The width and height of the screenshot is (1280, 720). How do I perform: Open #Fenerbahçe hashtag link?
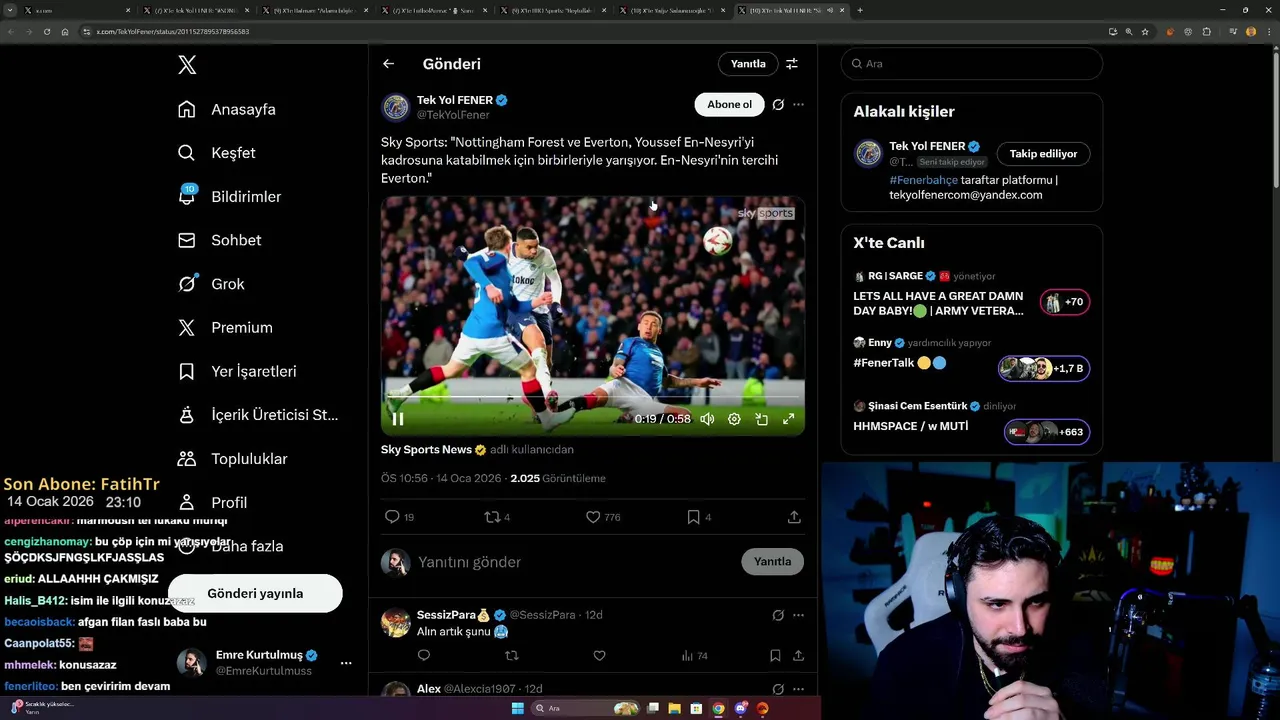[923, 180]
